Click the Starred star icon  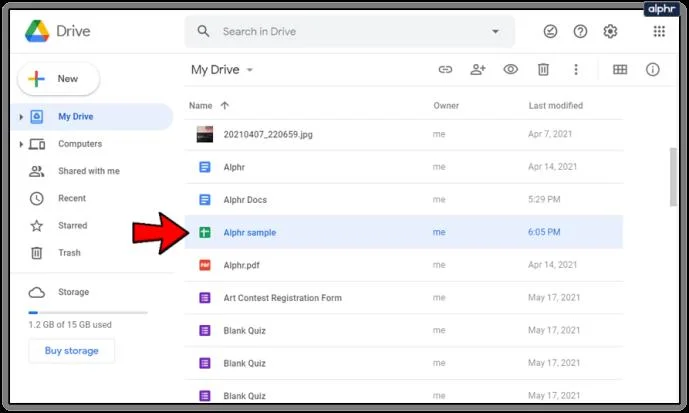coord(36,226)
